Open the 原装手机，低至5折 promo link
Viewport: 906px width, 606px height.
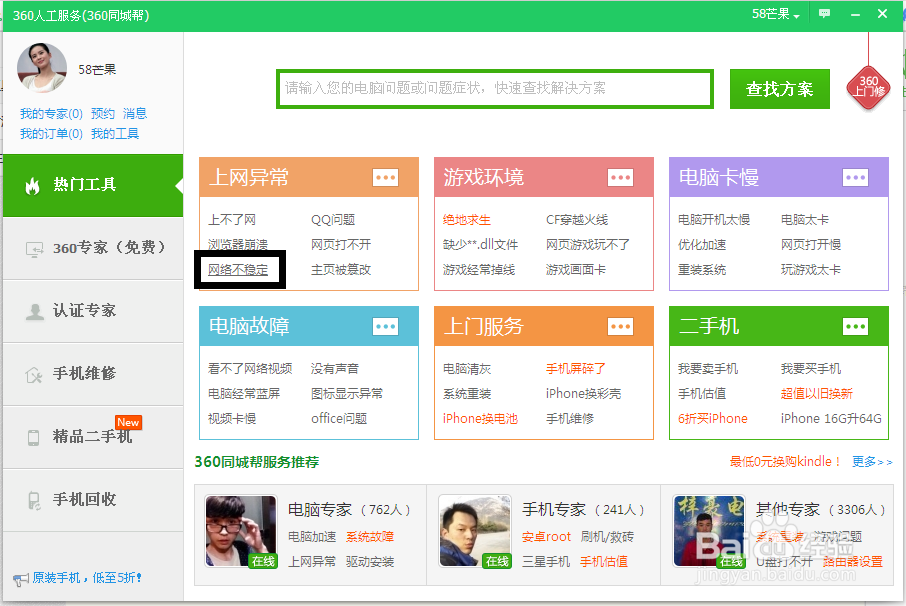tap(87, 578)
